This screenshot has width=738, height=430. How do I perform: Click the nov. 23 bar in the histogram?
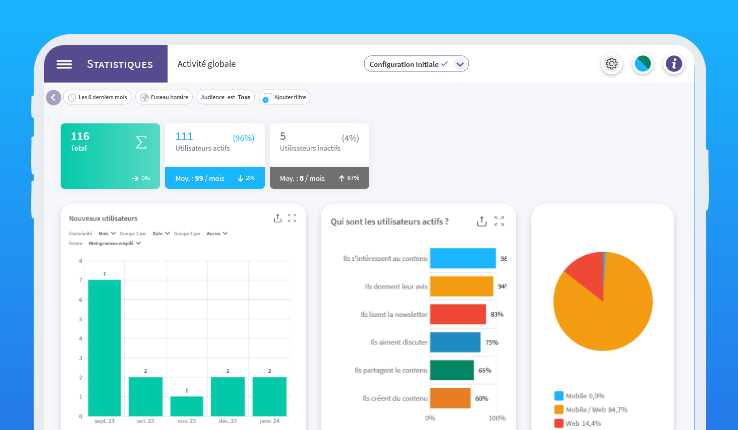point(186,406)
